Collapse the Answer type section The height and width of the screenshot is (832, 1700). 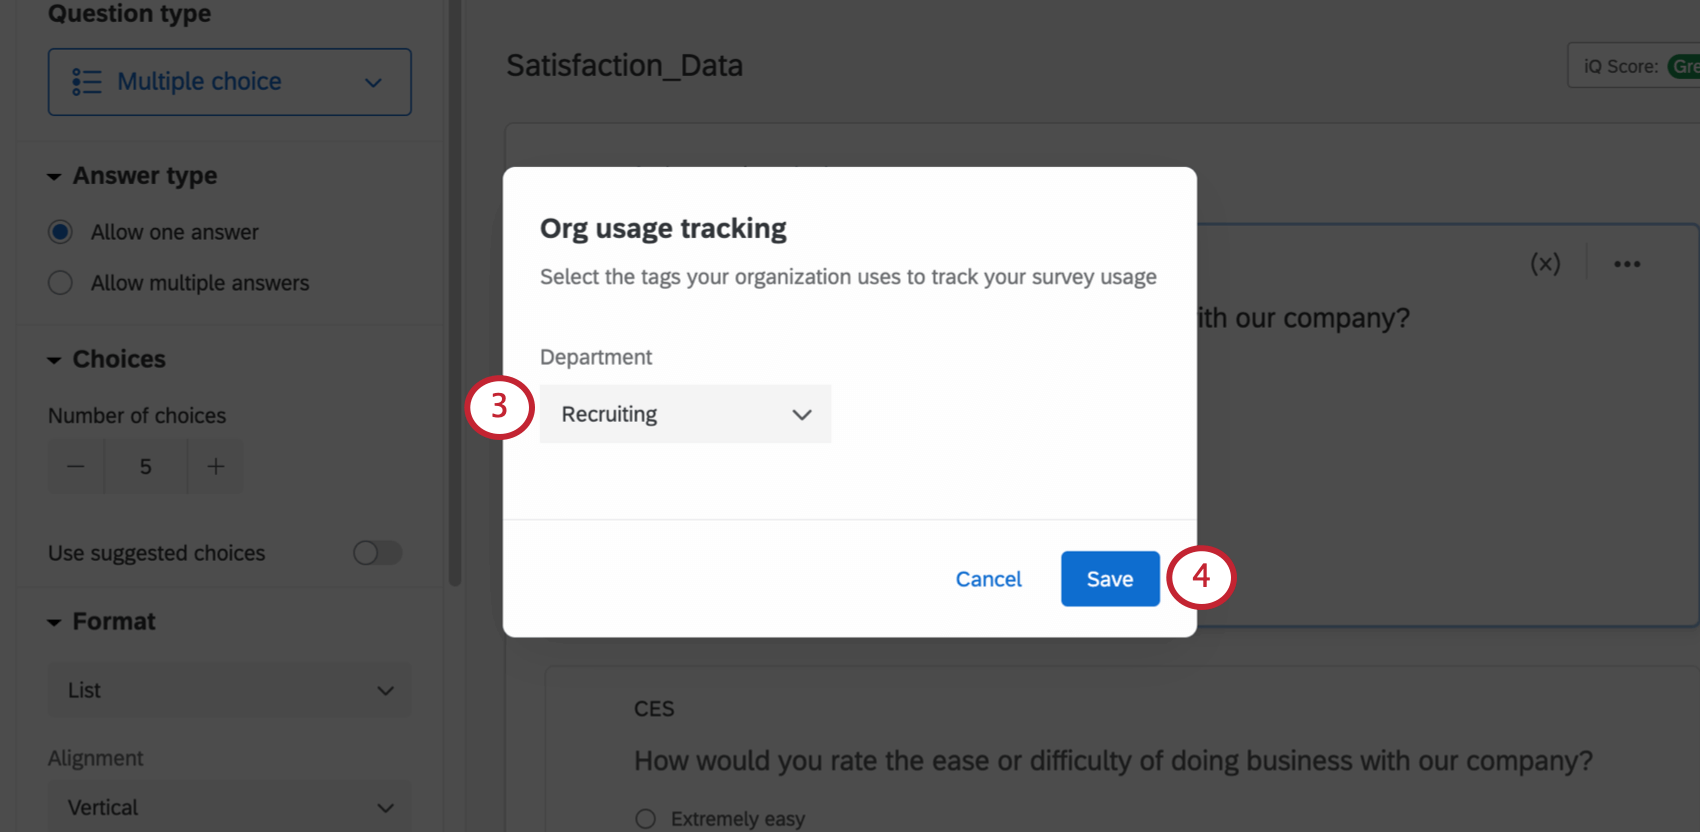(x=54, y=177)
